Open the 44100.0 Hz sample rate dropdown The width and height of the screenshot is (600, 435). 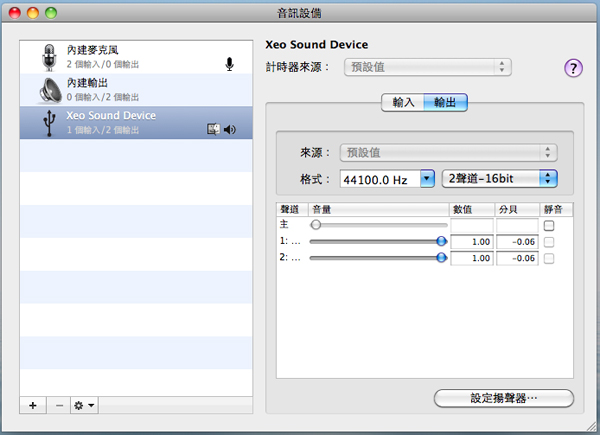pyautogui.click(x=427, y=179)
